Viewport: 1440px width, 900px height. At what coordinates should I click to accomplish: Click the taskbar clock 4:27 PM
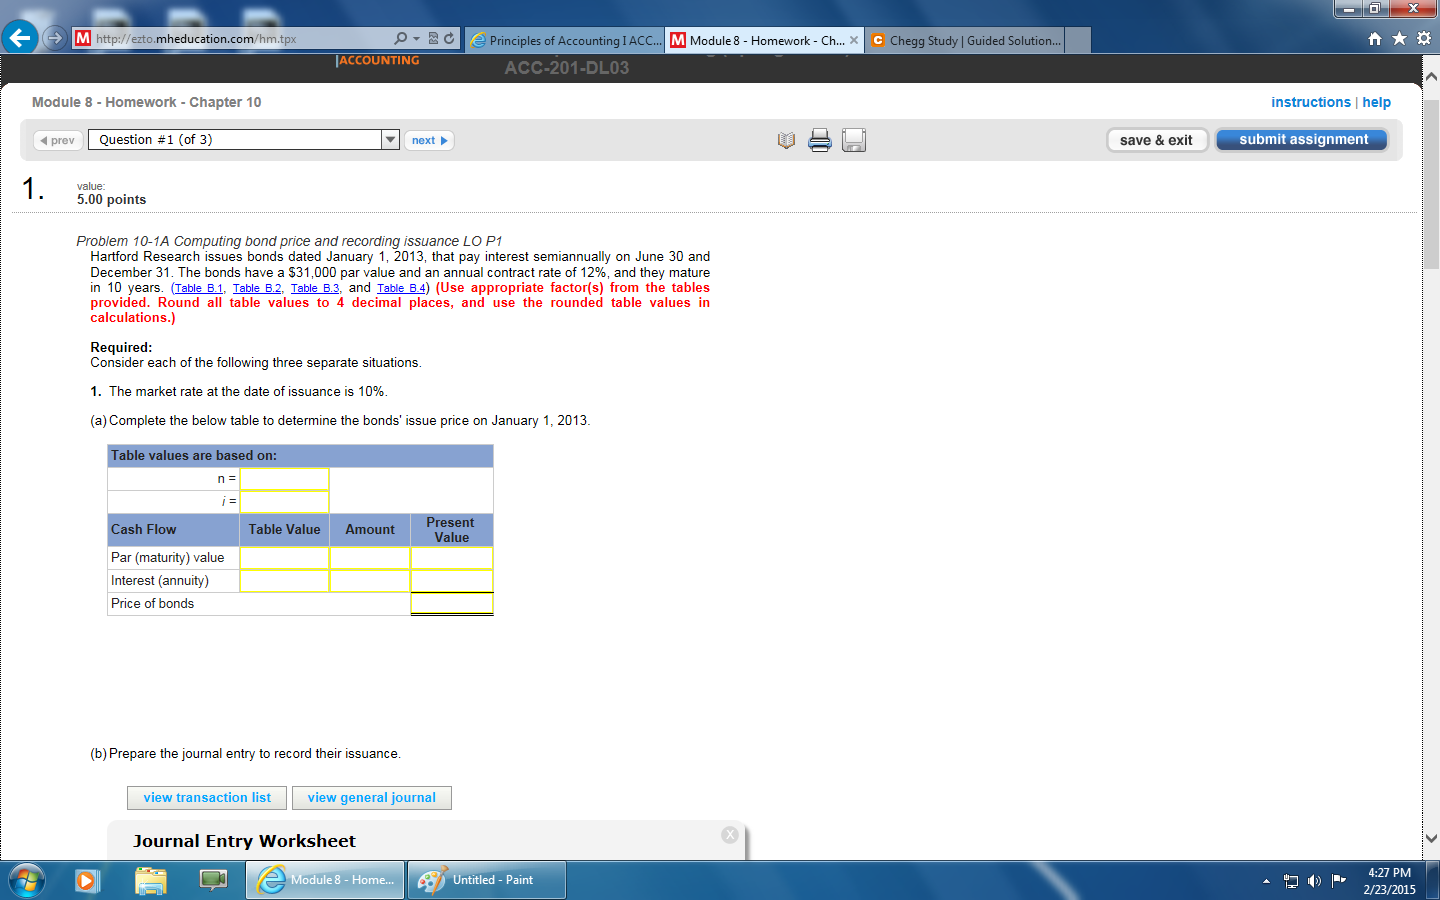pos(1389,873)
